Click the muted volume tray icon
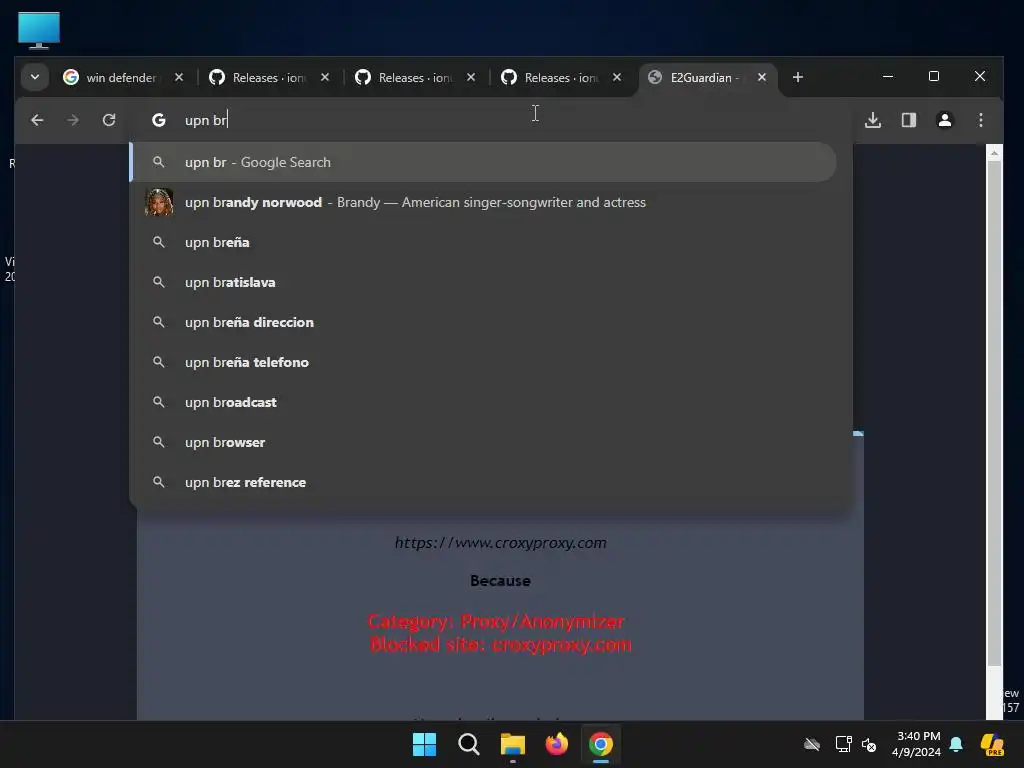1024x768 pixels. [x=869, y=744]
